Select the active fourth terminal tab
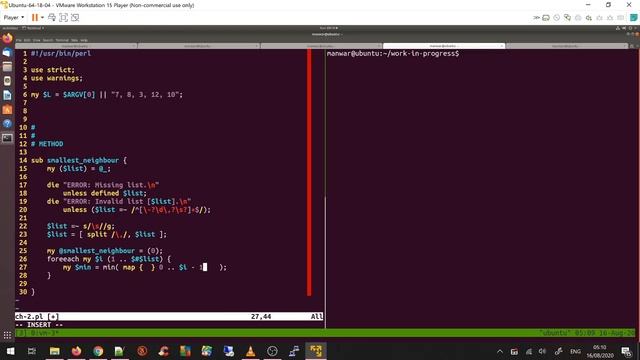The image size is (640, 360). pos(444,46)
